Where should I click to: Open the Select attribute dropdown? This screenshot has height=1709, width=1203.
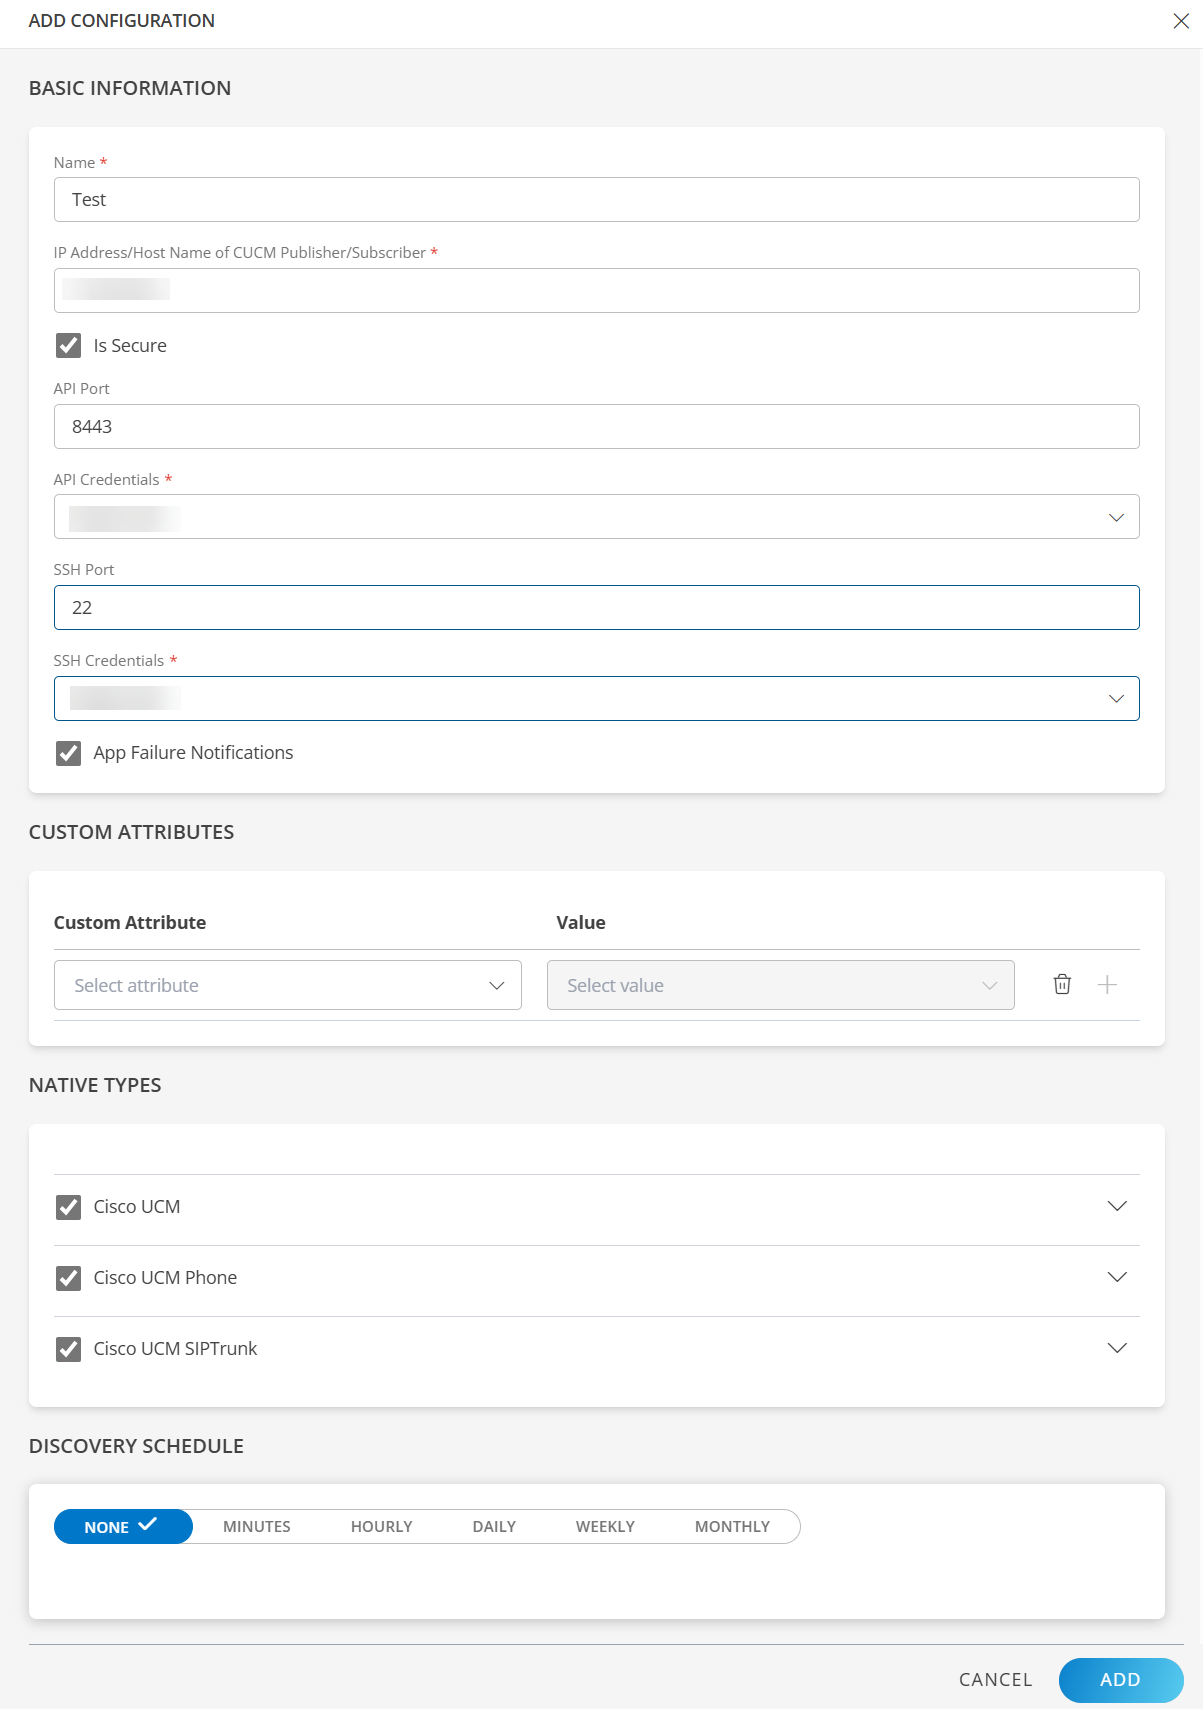coord(288,985)
